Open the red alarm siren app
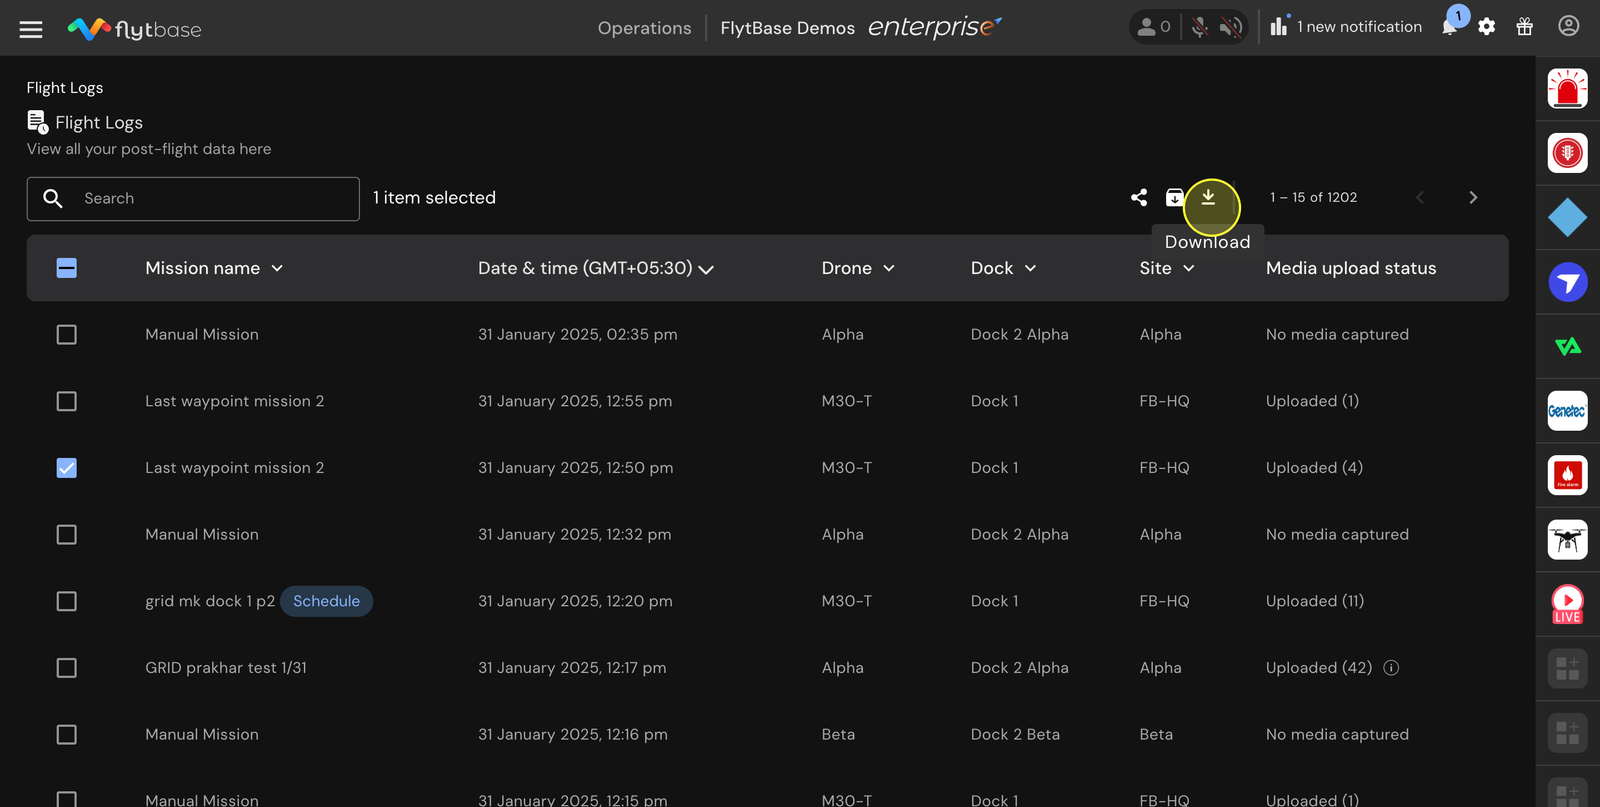1600x807 pixels. [1567, 89]
